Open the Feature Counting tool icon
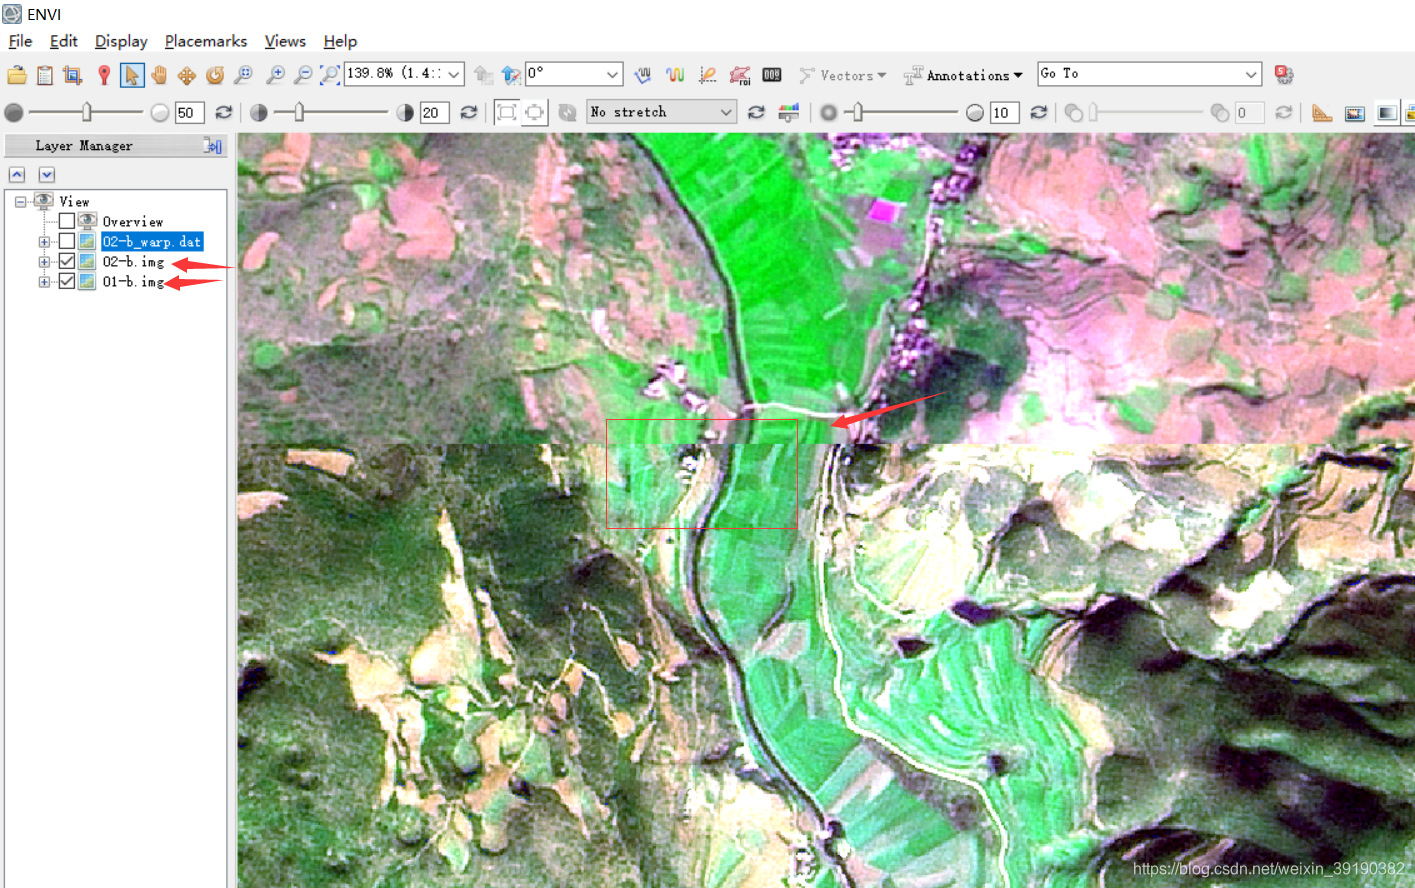Image resolution: width=1415 pixels, height=888 pixels. coord(772,75)
